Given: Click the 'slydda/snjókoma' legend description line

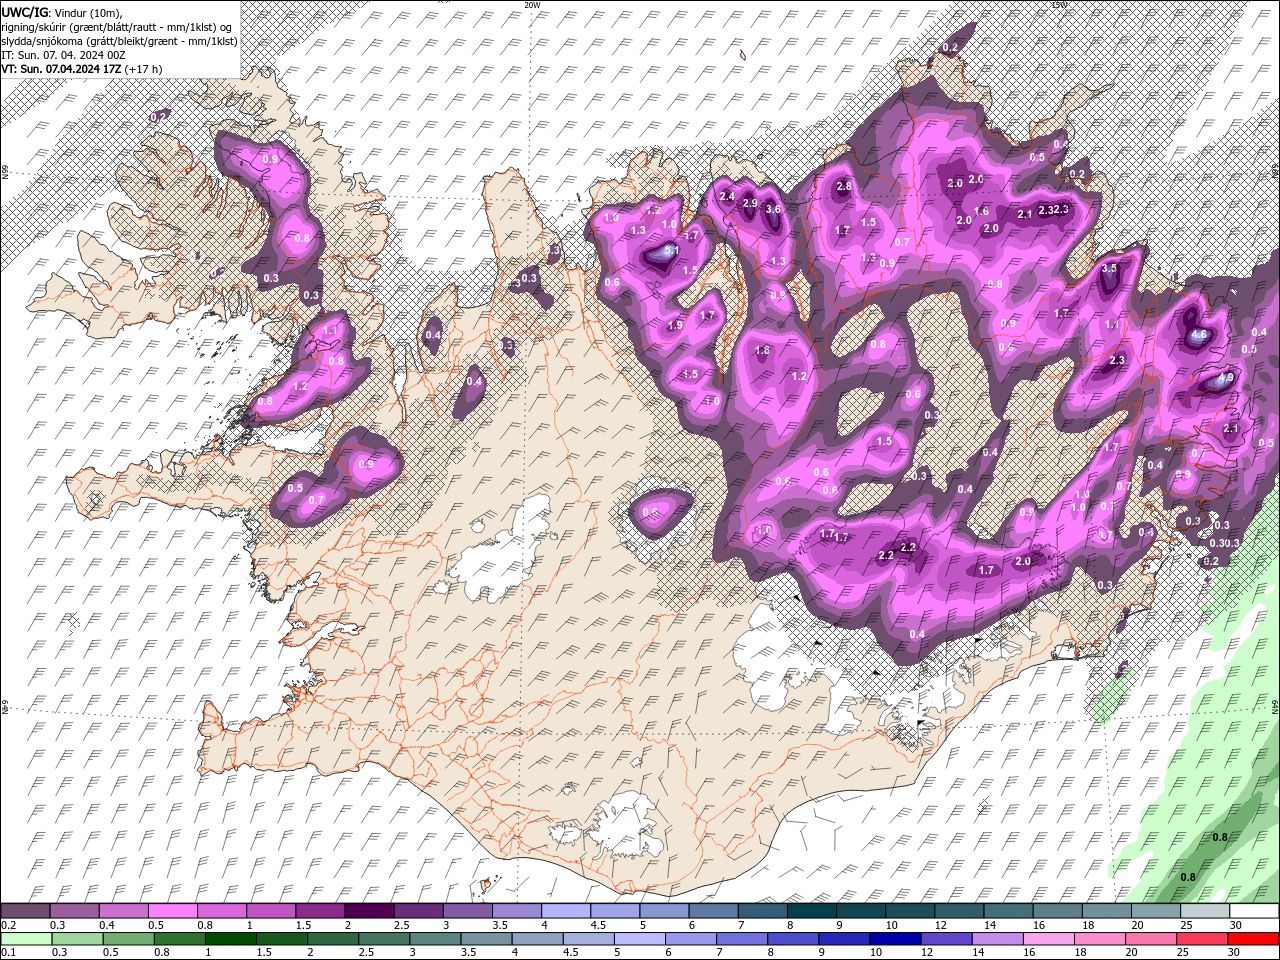Looking at the screenshot, I should (x=119, y=41).
